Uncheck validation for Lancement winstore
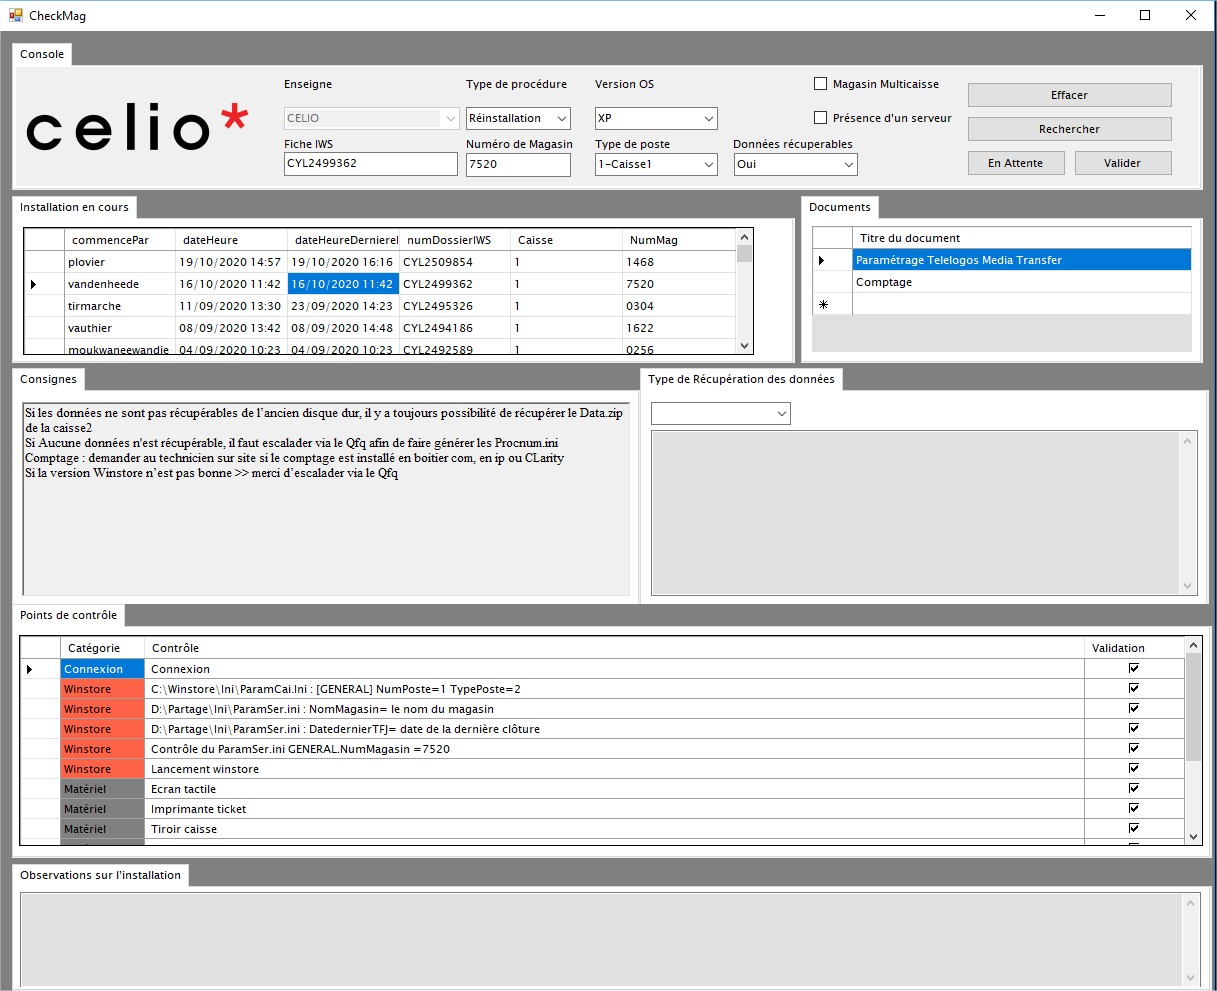1217x991 pixels. (x=1133, y=768)
